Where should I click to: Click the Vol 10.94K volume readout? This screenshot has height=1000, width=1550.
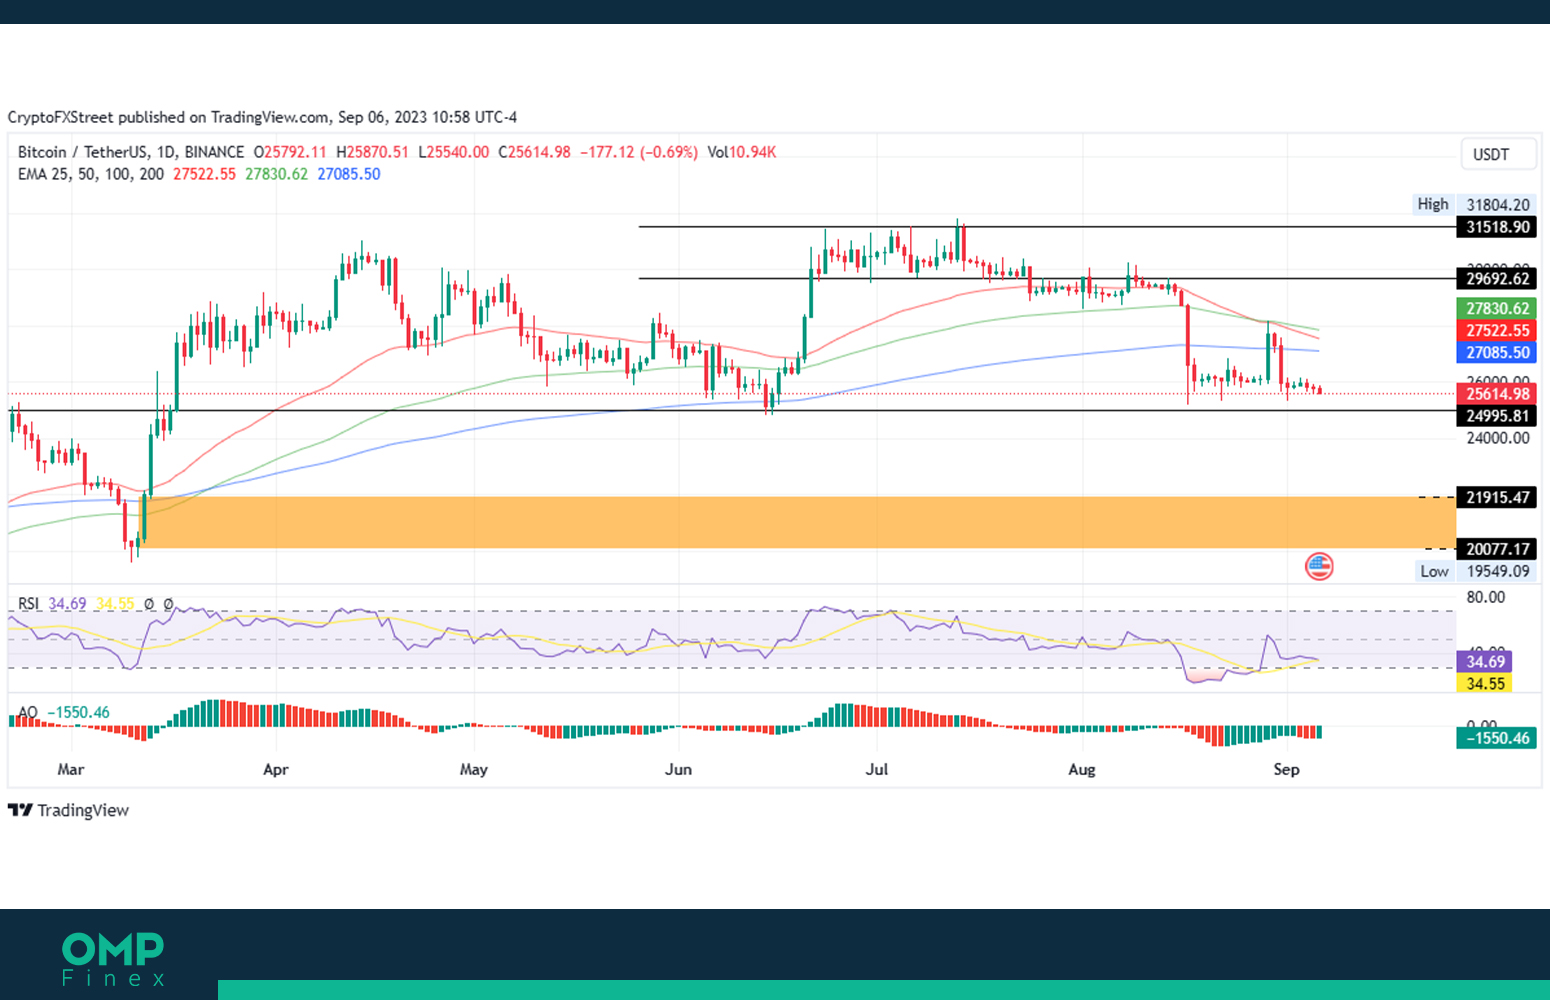click(741, 152)
